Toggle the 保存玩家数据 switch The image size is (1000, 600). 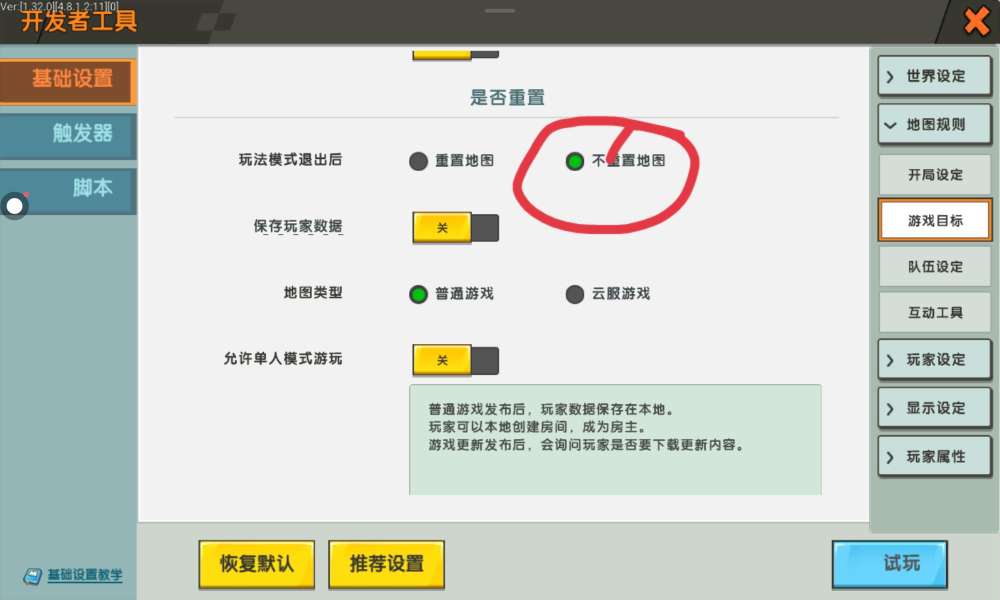[455, 228]
